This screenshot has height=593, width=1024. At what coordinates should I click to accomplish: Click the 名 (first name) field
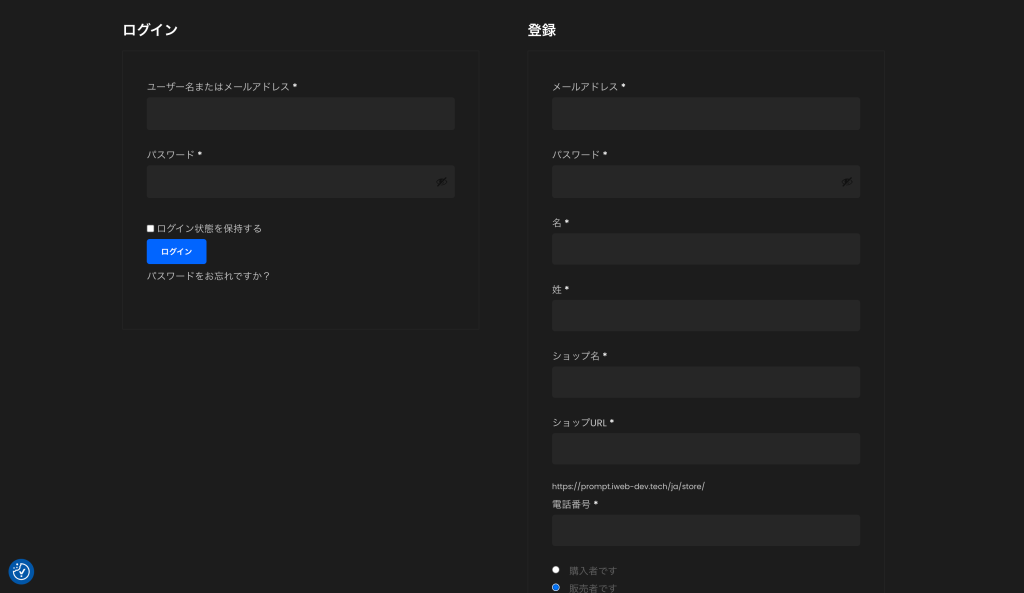(705, 249)
